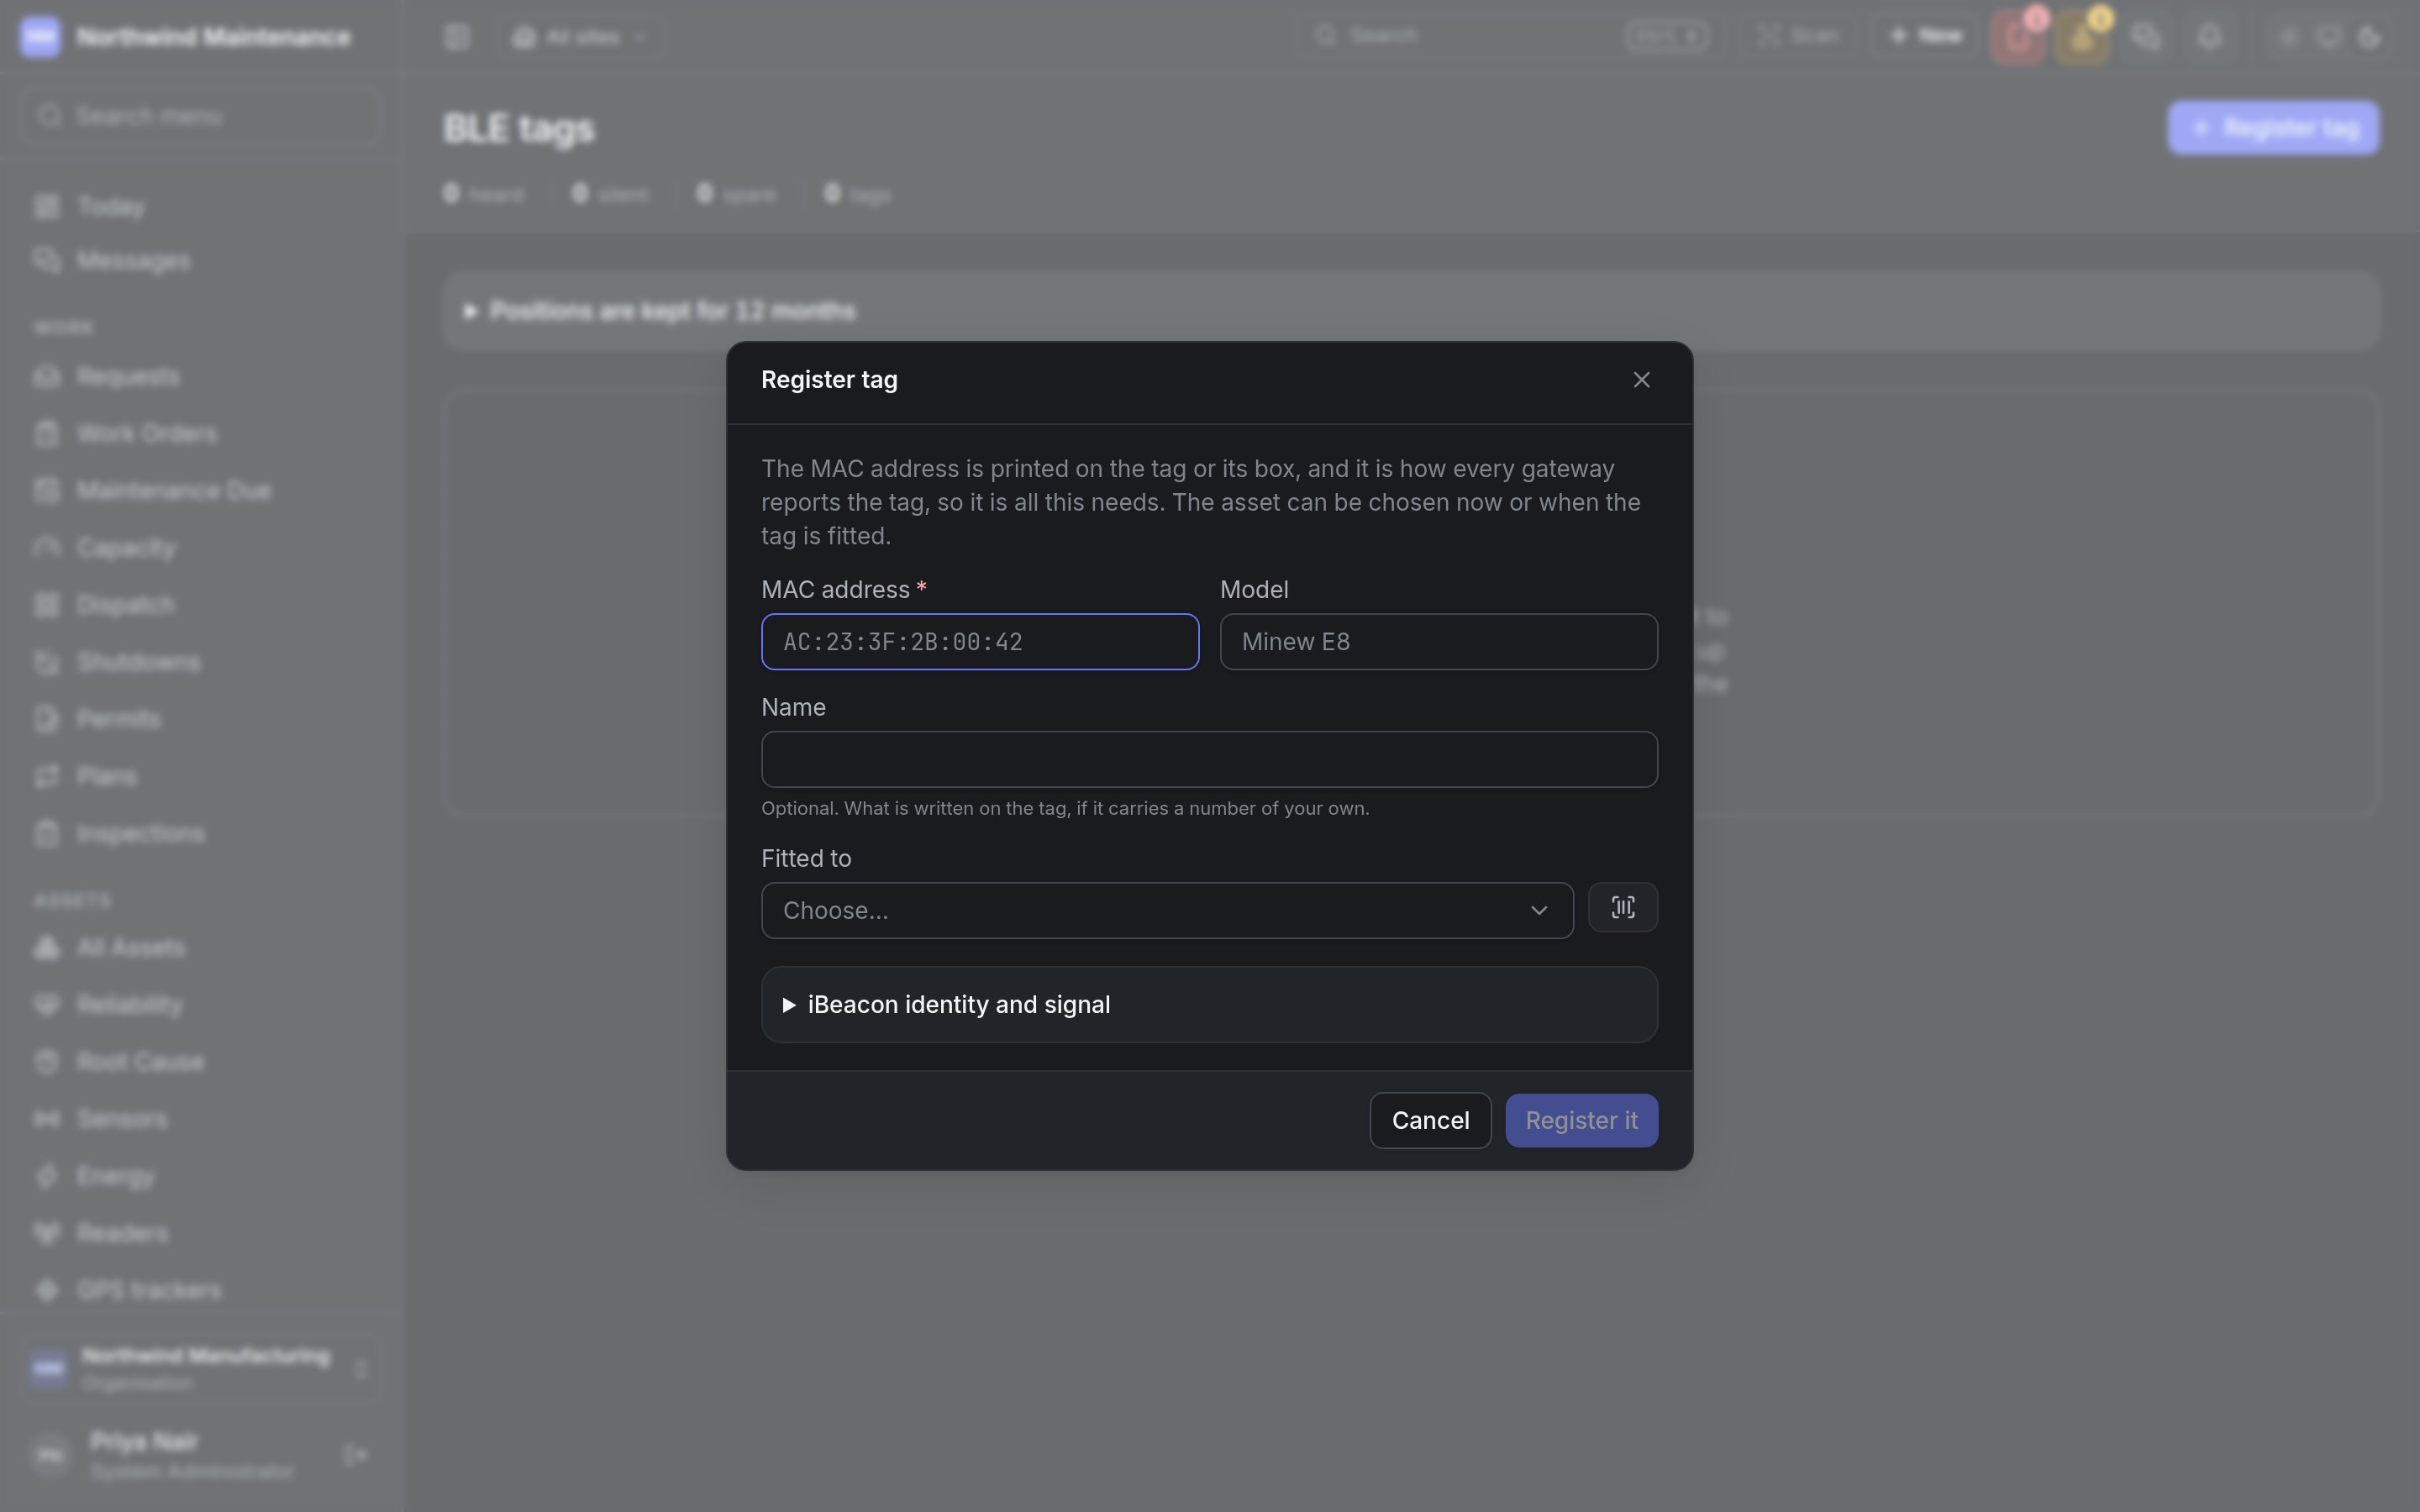This screenshot has width=2420, height=1512.
Task: Open Shutdowns in the sidebar
Action: click(200, 662)
